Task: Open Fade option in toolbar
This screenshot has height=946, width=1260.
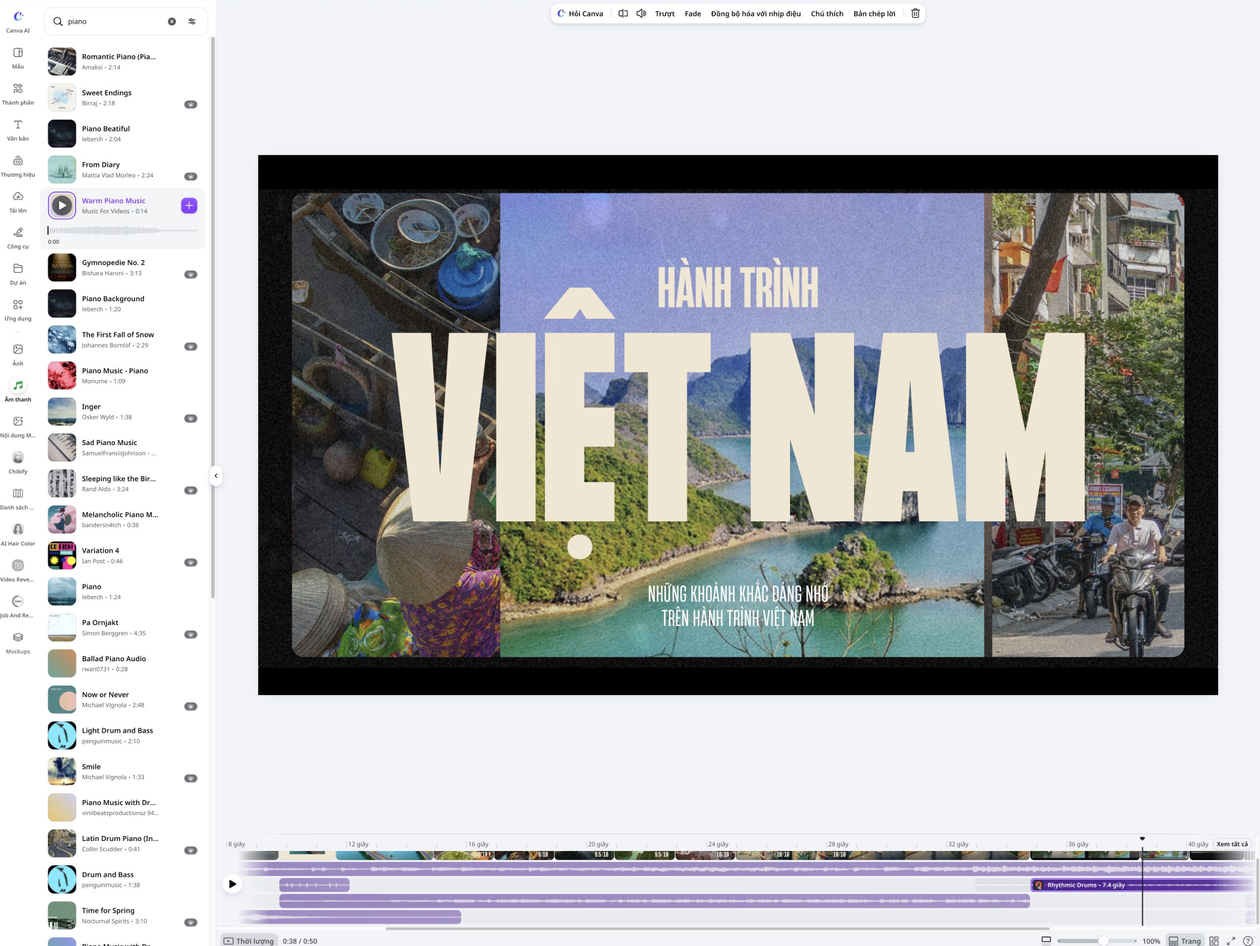Action: (x=692, y=14)
